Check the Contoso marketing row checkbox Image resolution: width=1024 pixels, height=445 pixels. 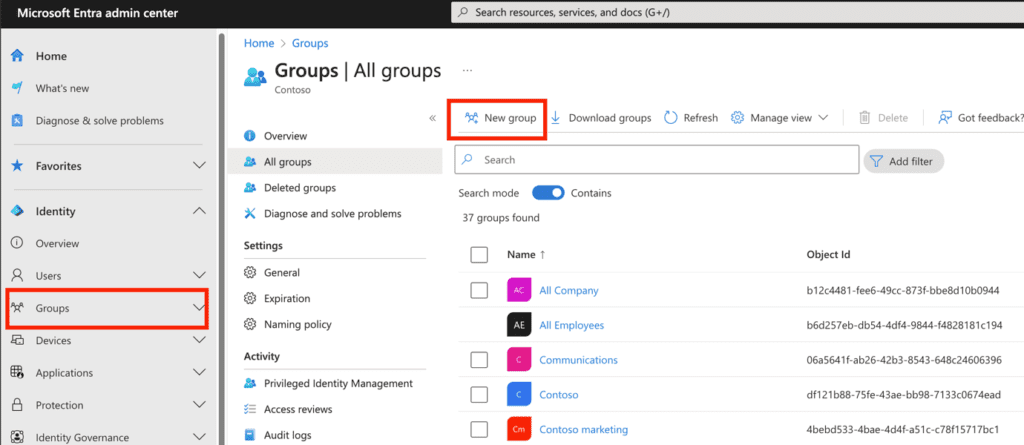[479, 429]
